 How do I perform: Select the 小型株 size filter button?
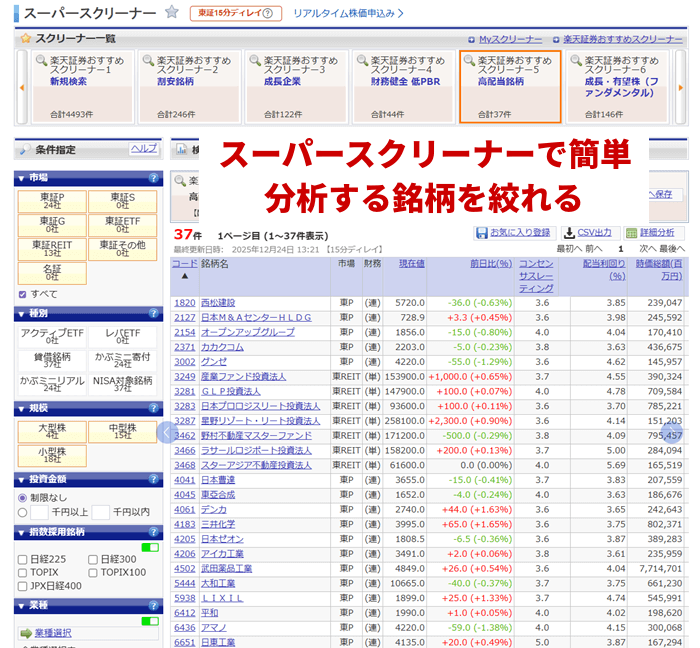[52, 456]
